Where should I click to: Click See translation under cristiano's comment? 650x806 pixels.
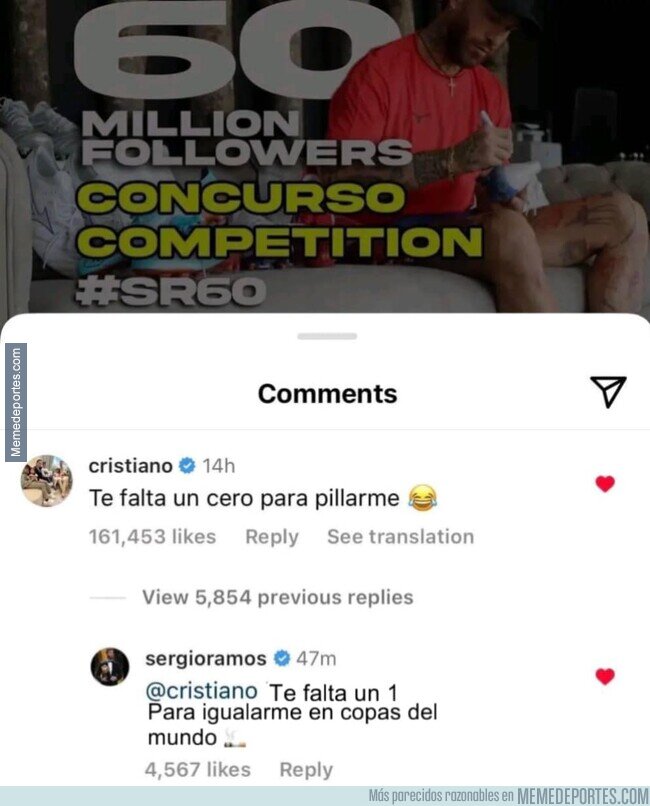coord(401,537)
